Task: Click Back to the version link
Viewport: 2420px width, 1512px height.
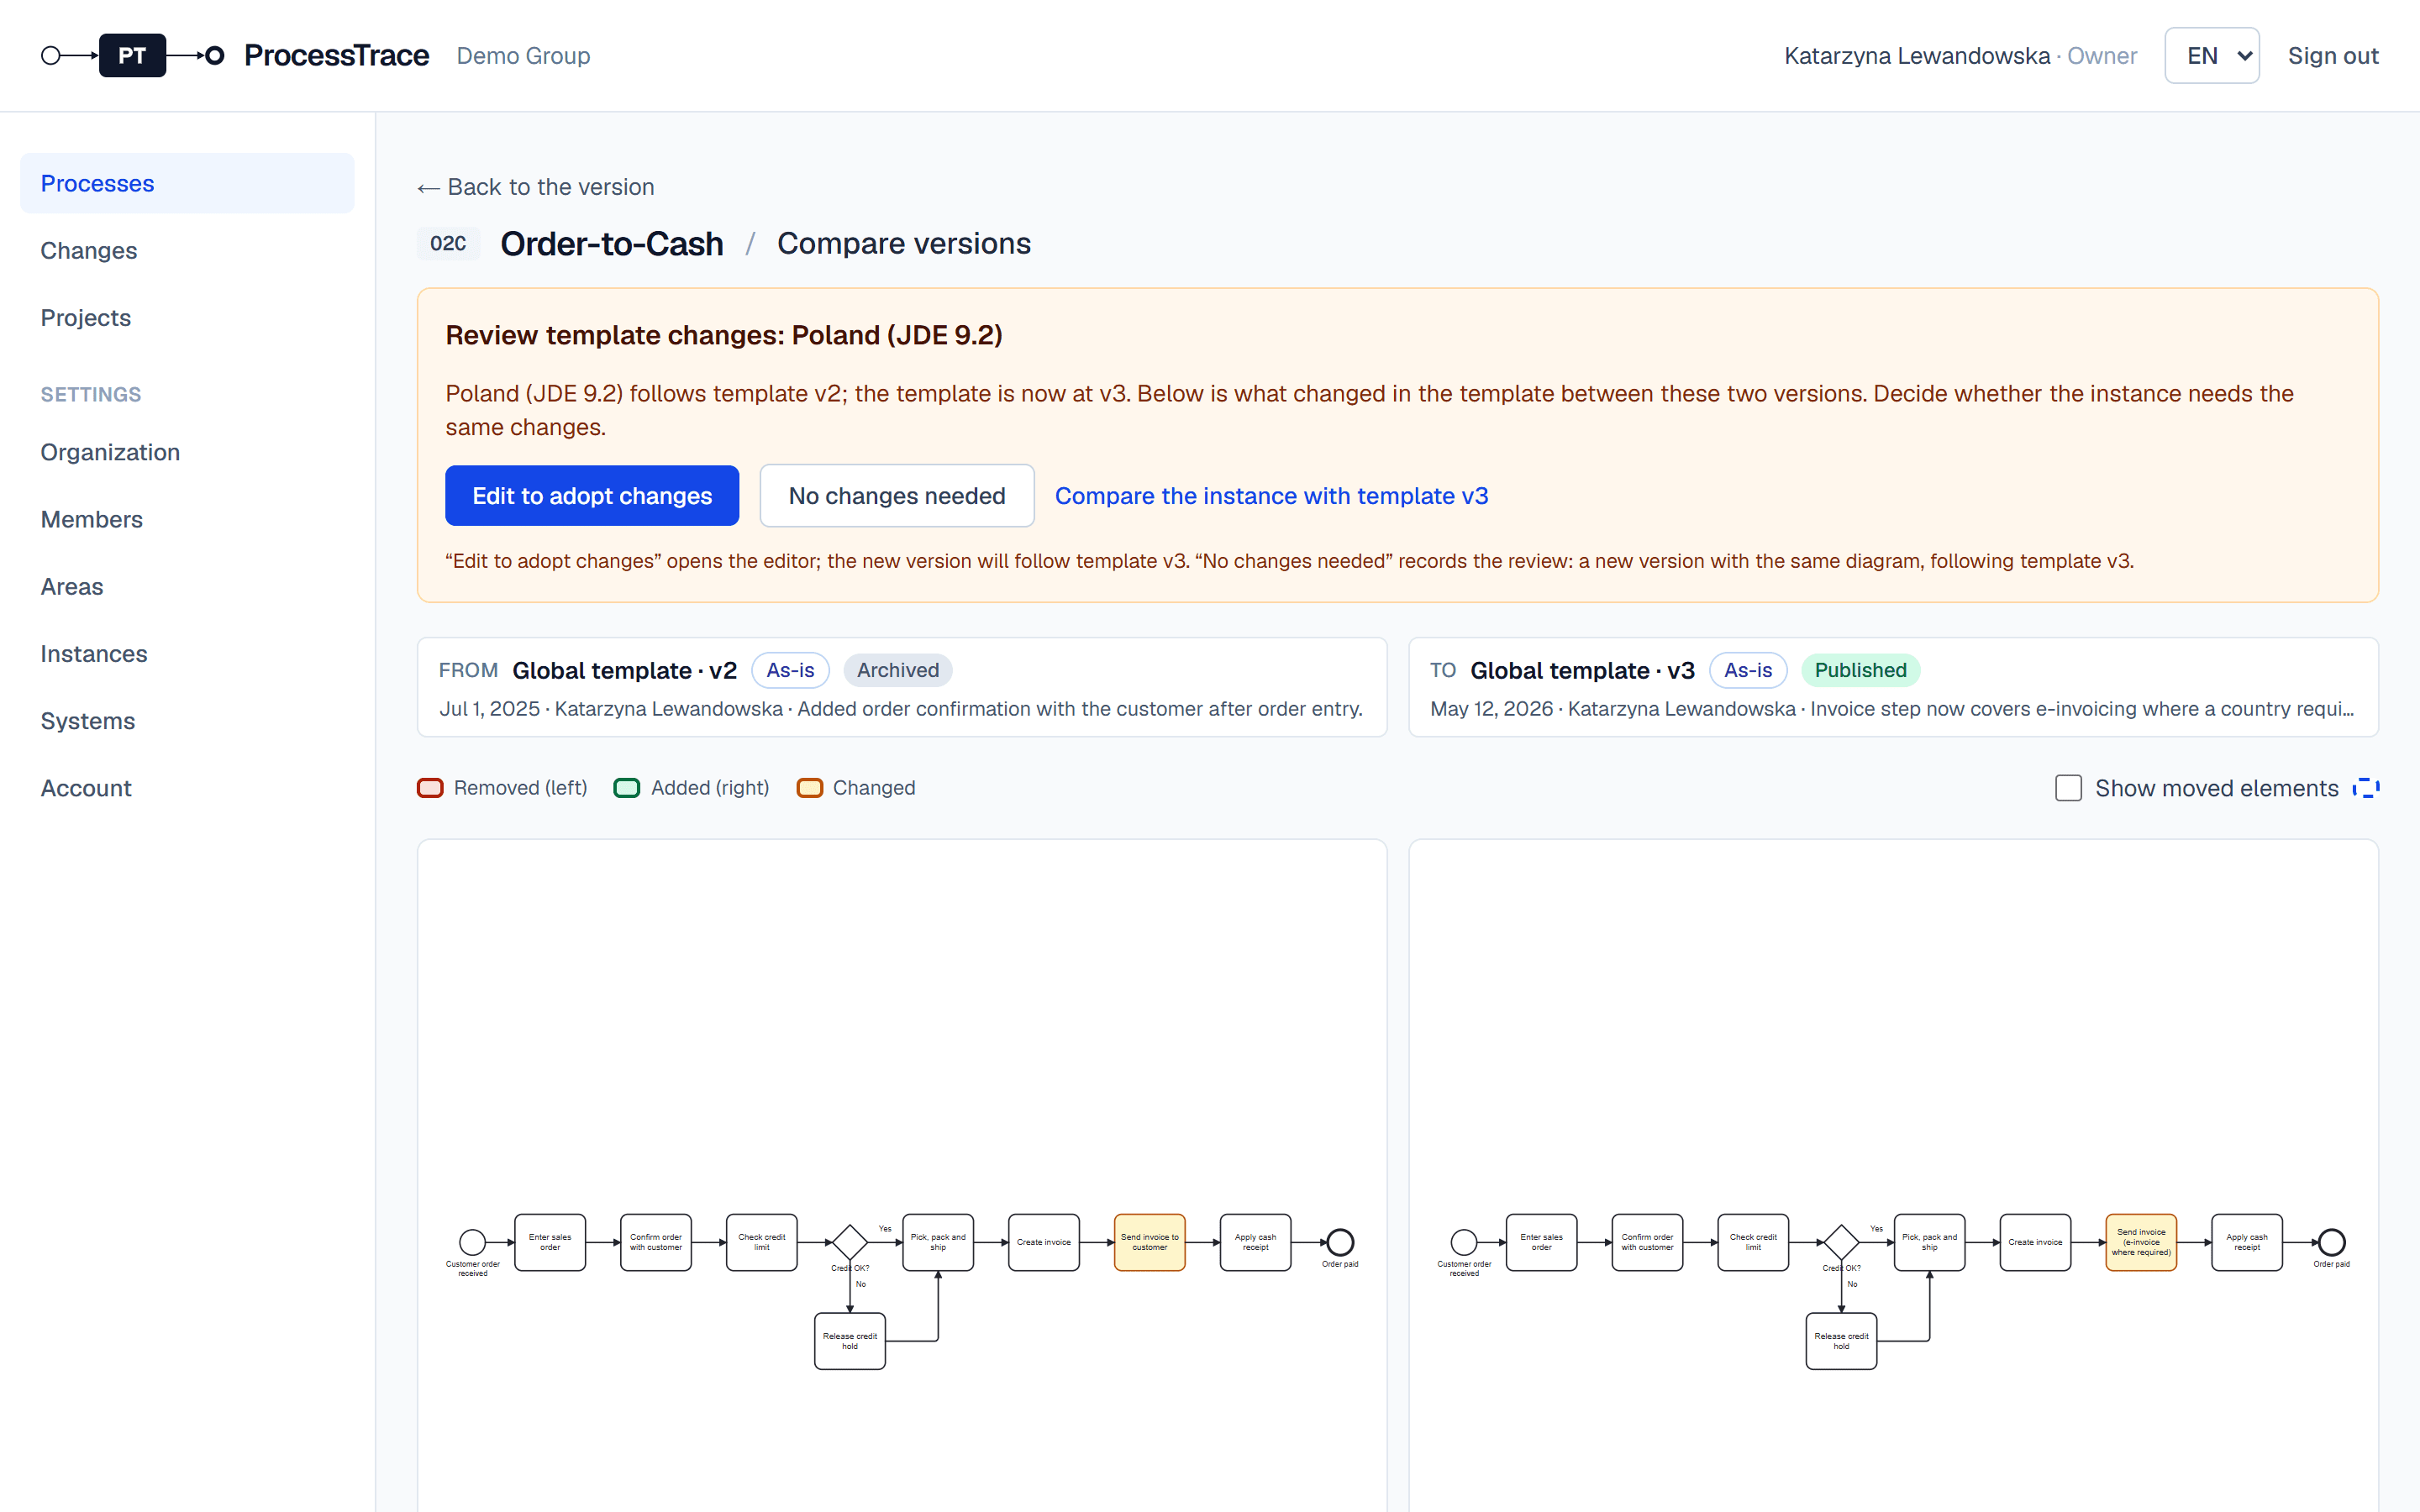Action: pyautogui.click(x=536, y=187)
